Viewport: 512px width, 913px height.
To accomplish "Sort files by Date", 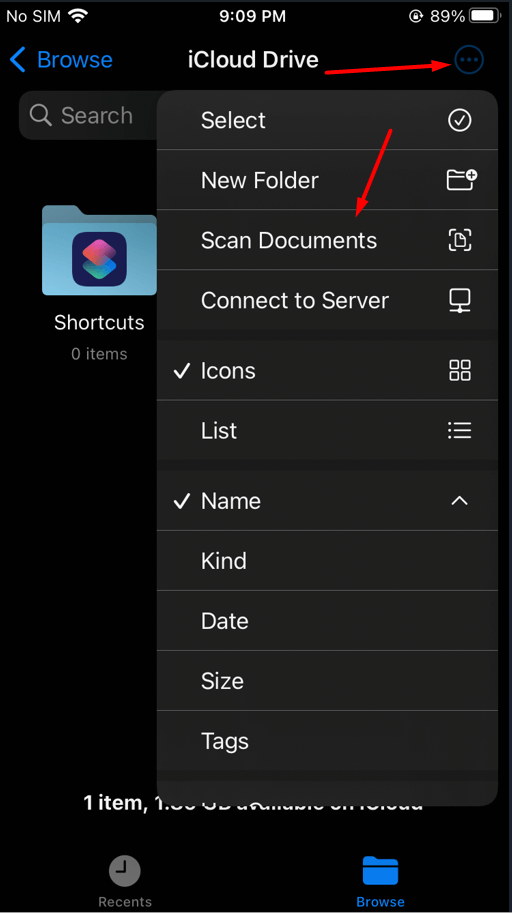I will tap(327, 621).
